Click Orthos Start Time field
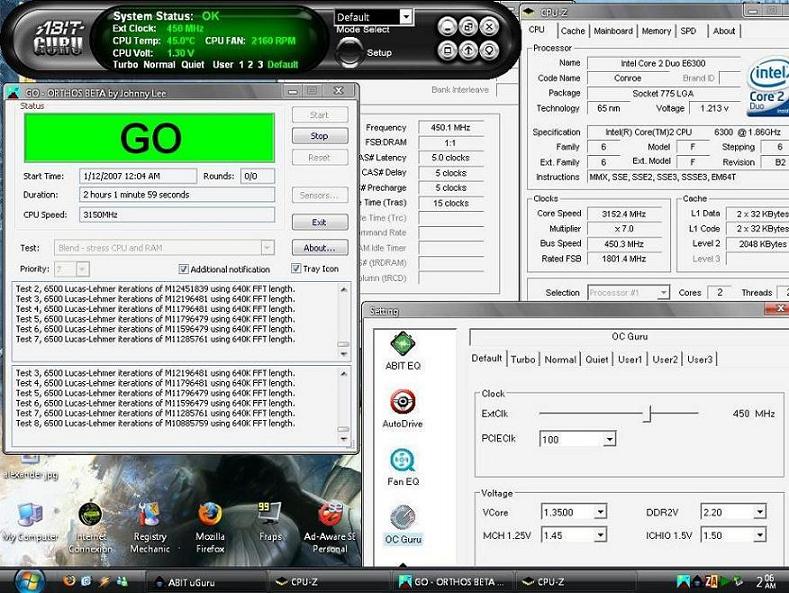The image size is (789, 593). click(x=138, y=176)
